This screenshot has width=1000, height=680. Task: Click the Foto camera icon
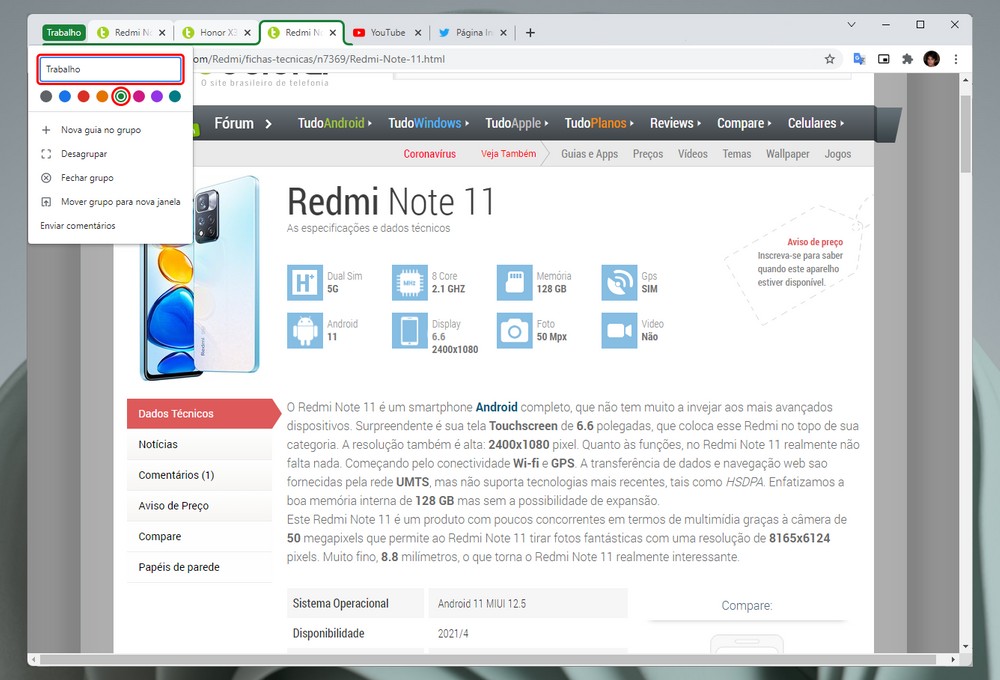(x=515, y=330)
